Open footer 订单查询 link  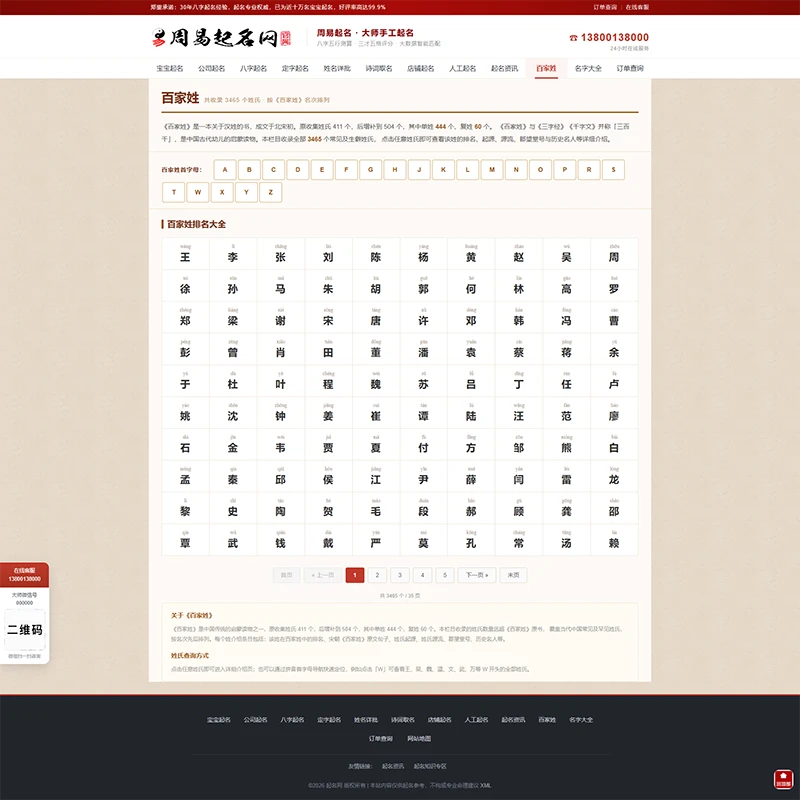pyautogui.click(x=381, y=738)
